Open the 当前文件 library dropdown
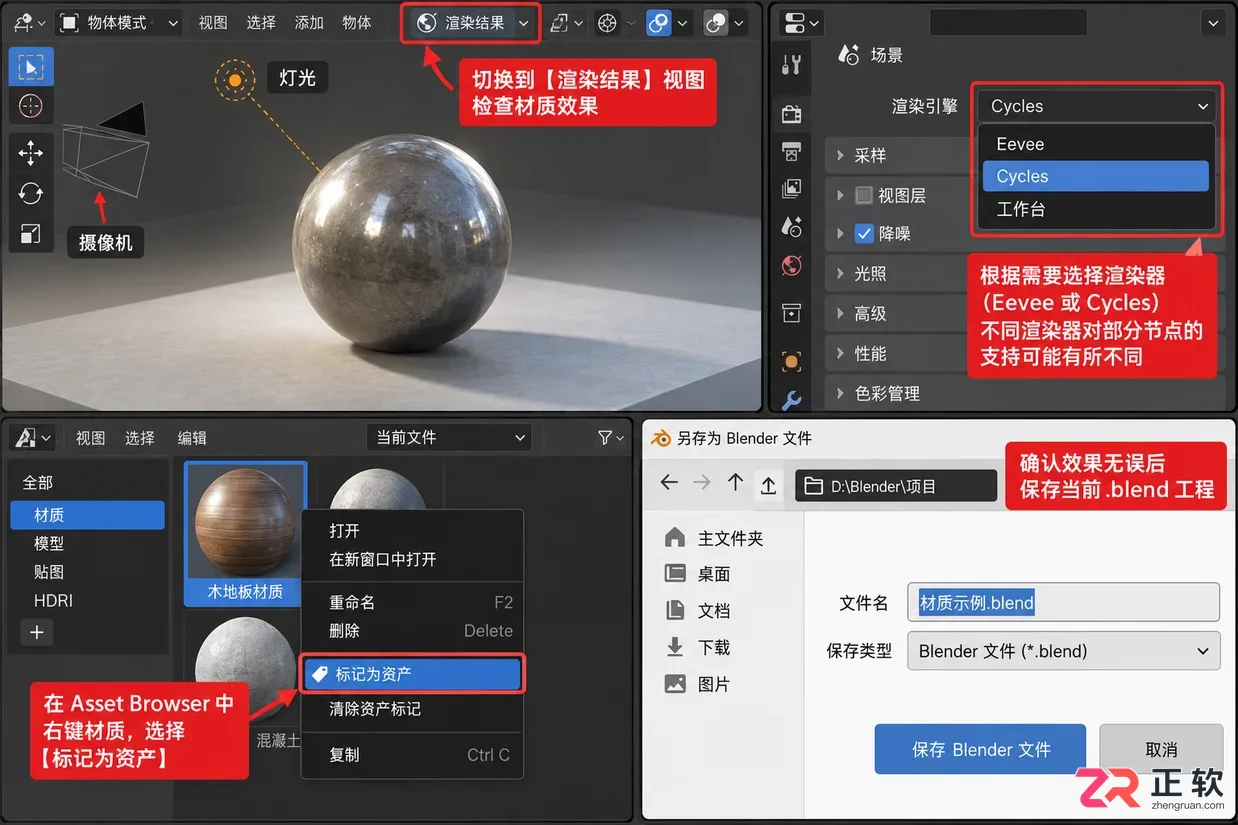The width and height of the screenshot is (1238, 825). 448,437
